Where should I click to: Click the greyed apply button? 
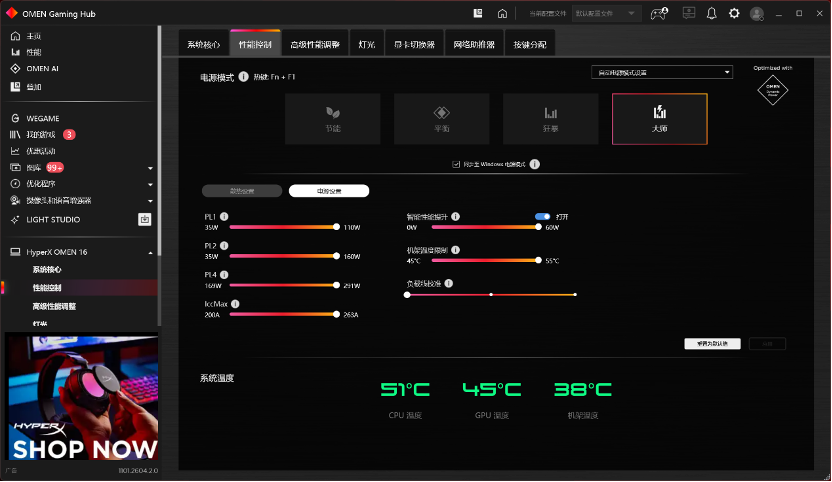pos(767,343)
